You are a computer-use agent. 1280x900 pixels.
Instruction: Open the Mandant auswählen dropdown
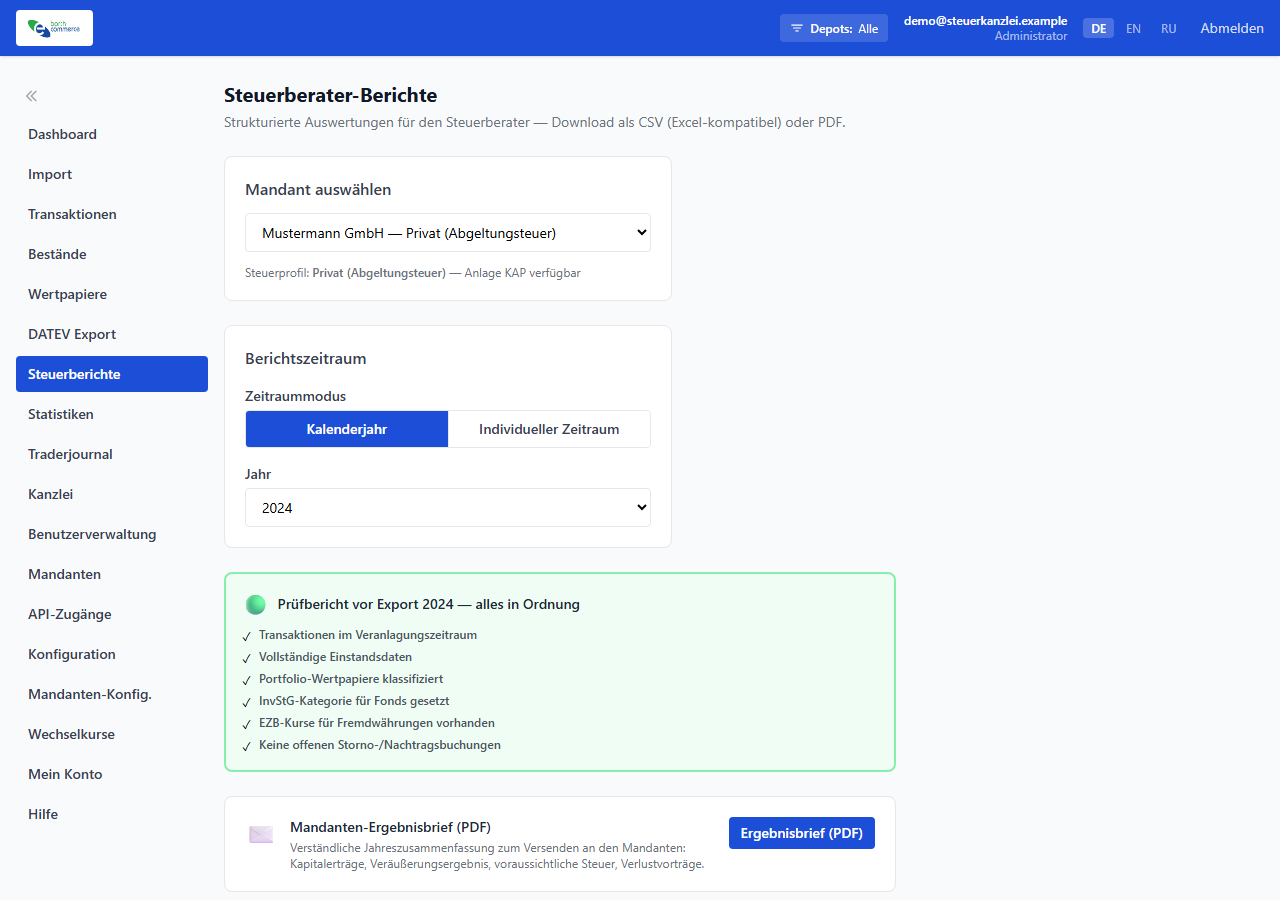pos(448,233)
